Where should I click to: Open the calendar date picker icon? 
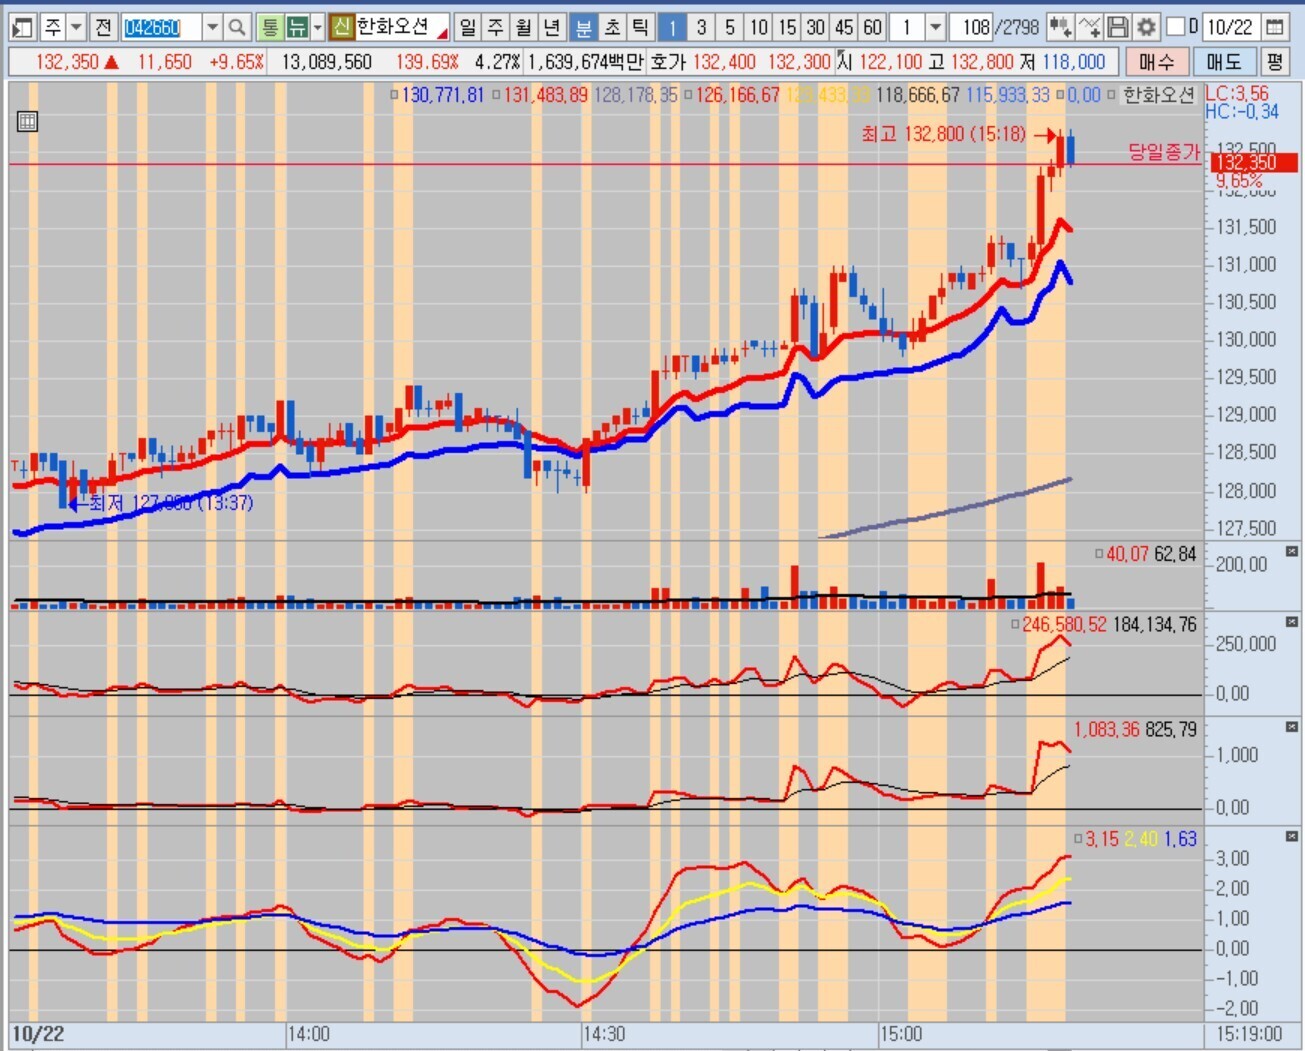pyautogui.click(x=1275, y=27)
